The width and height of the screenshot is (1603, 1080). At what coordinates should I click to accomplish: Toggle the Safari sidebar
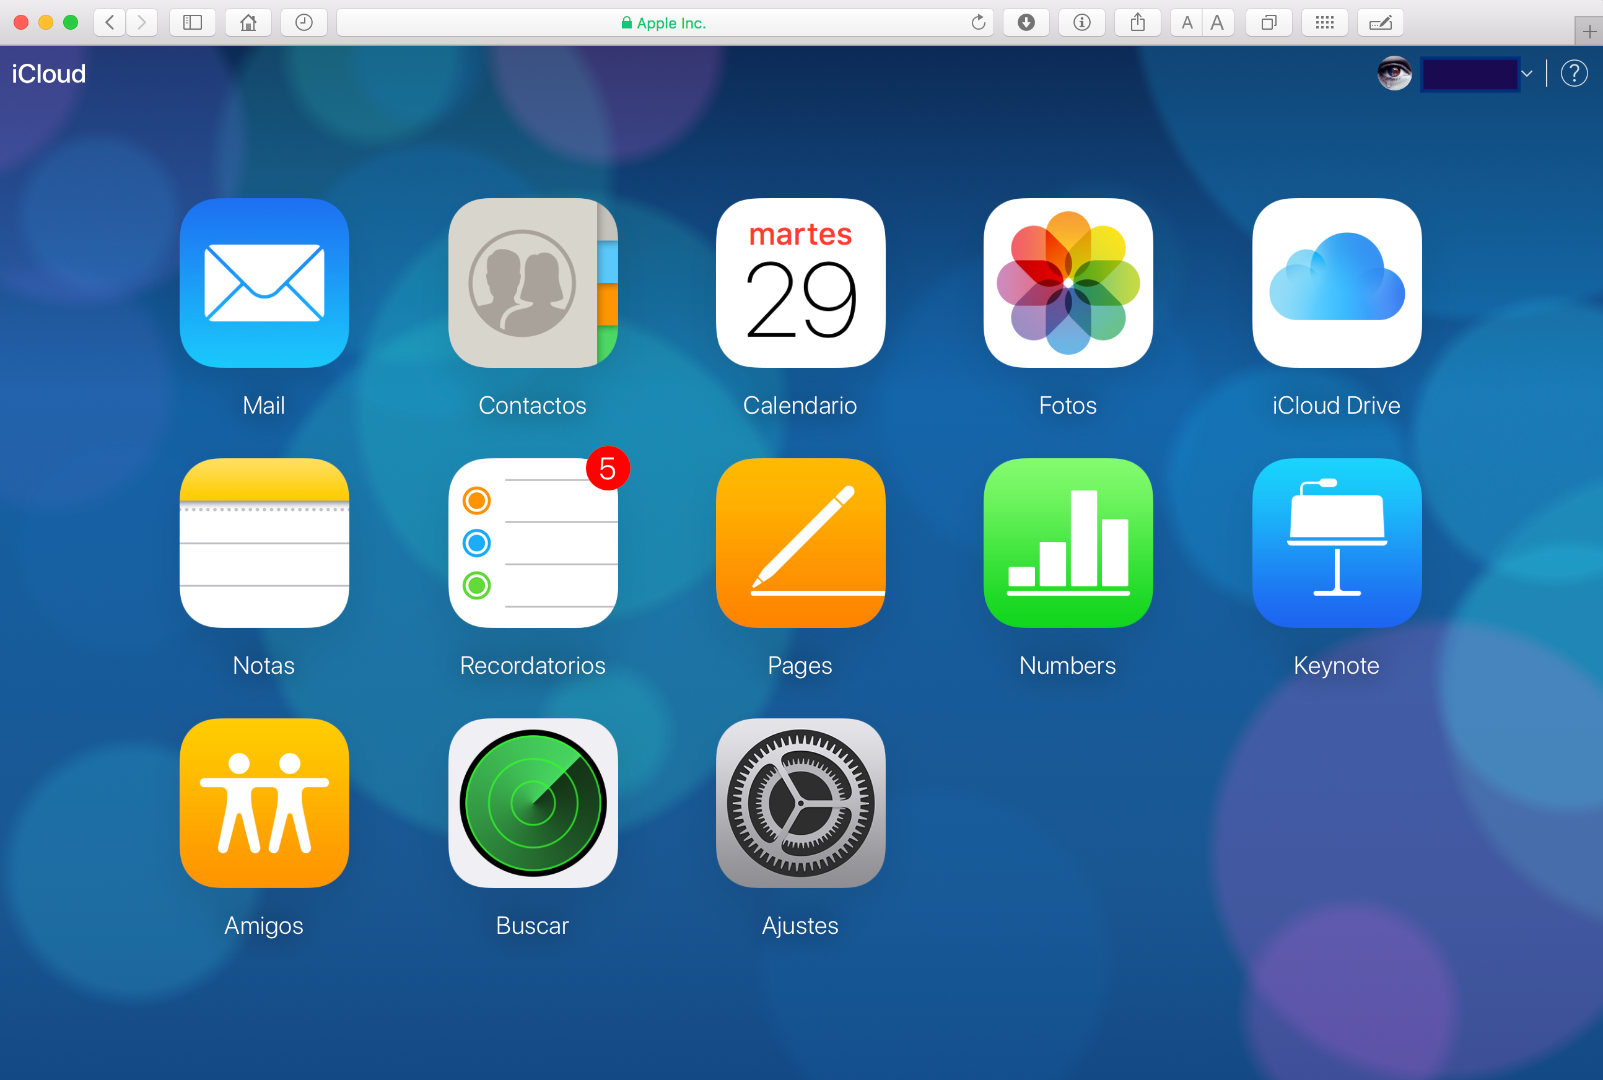point(193,23)
